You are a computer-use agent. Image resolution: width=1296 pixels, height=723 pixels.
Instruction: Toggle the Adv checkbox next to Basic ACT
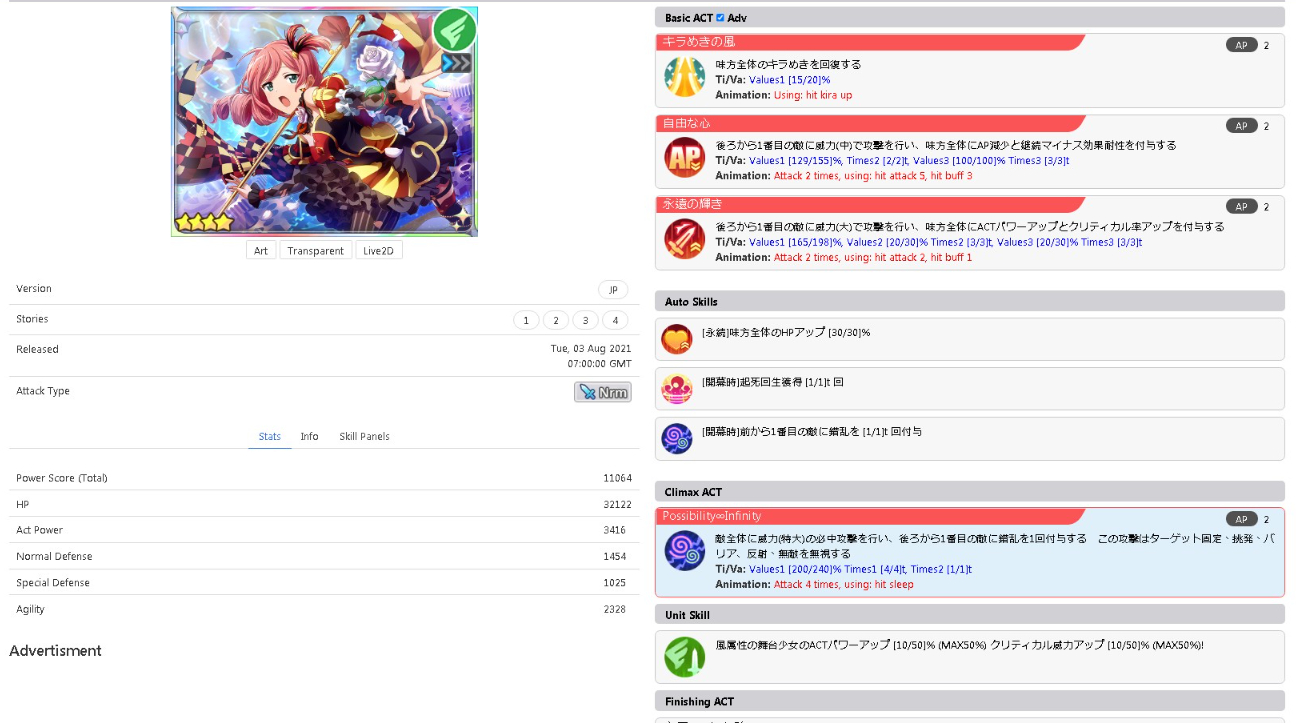coord(720,18)
